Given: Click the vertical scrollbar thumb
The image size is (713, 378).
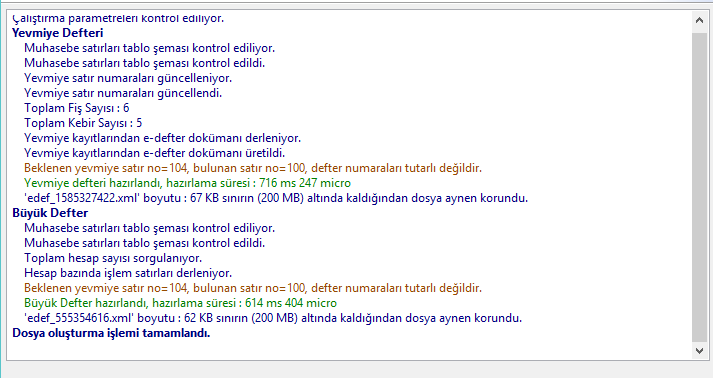Looking at the screenshot, I should [x=699, y=187].
